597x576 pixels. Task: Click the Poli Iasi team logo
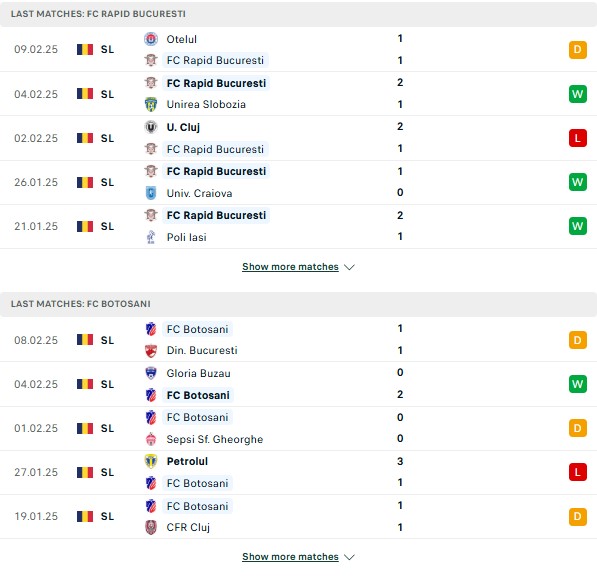tap(151, 237)
